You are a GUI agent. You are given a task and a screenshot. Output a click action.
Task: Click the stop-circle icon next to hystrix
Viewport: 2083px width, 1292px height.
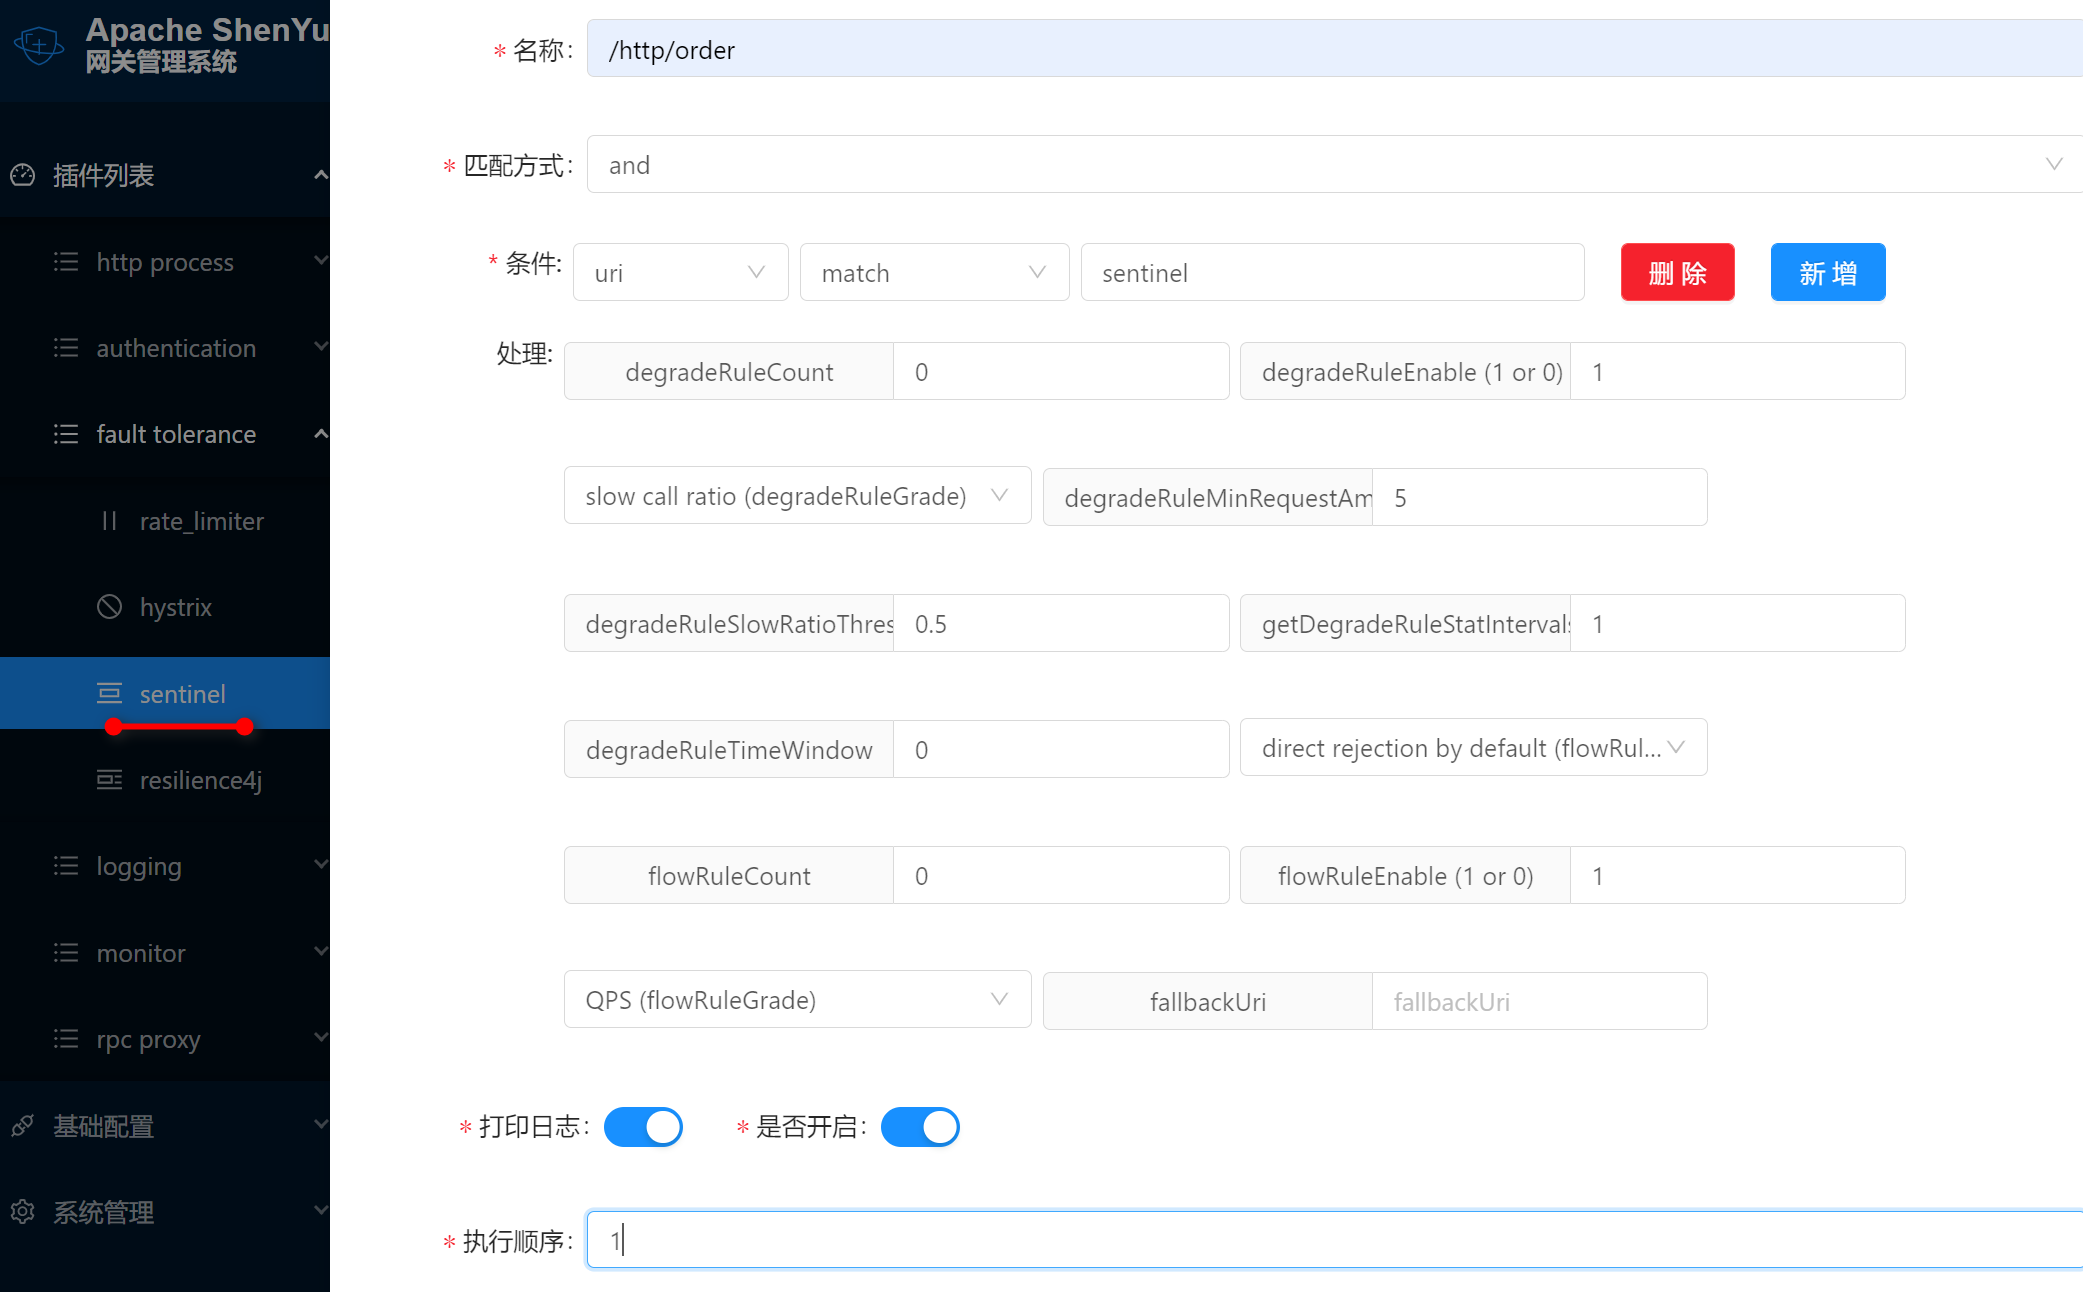109,607
